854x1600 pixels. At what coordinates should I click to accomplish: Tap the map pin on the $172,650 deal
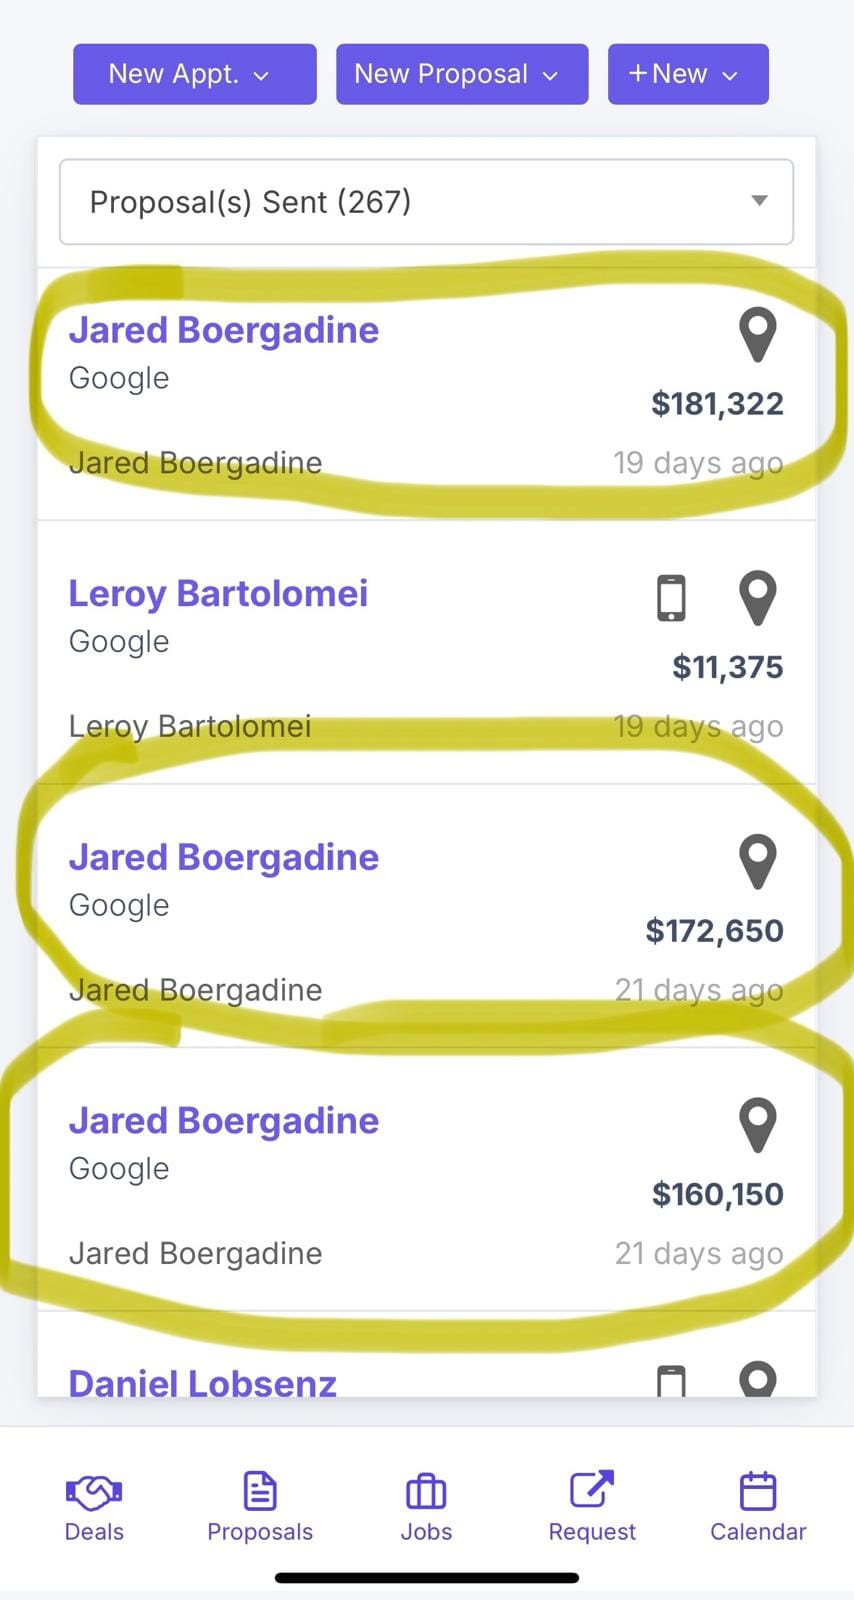click(758, 862)
